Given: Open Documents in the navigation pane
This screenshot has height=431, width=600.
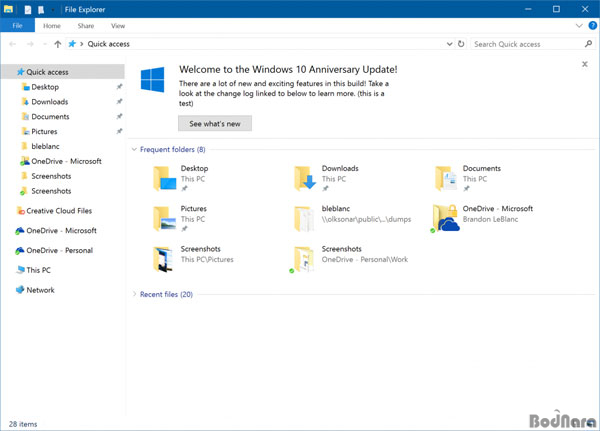Looking at the screenshot, I should tap(50, 117).
